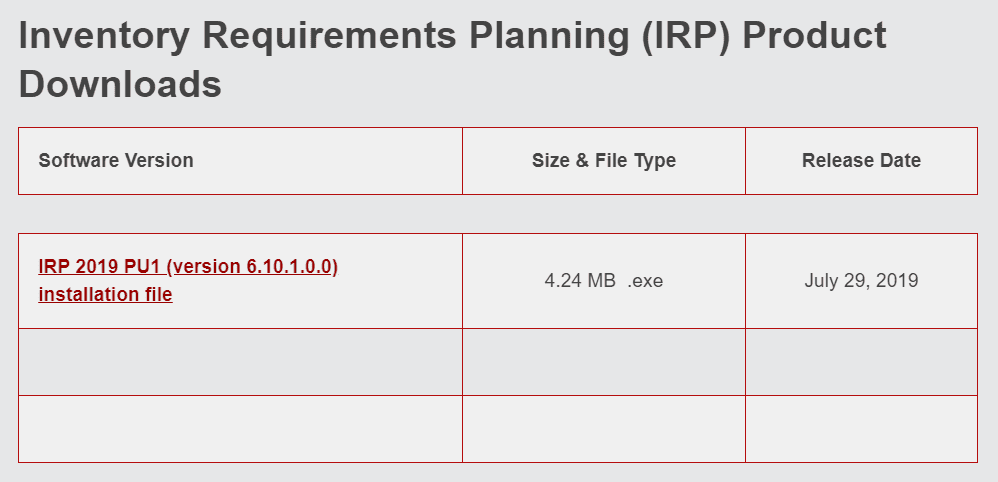Select the Software Version column header
Image resolution: width=998 pixels, height=482 pixels.
point(116,160)
